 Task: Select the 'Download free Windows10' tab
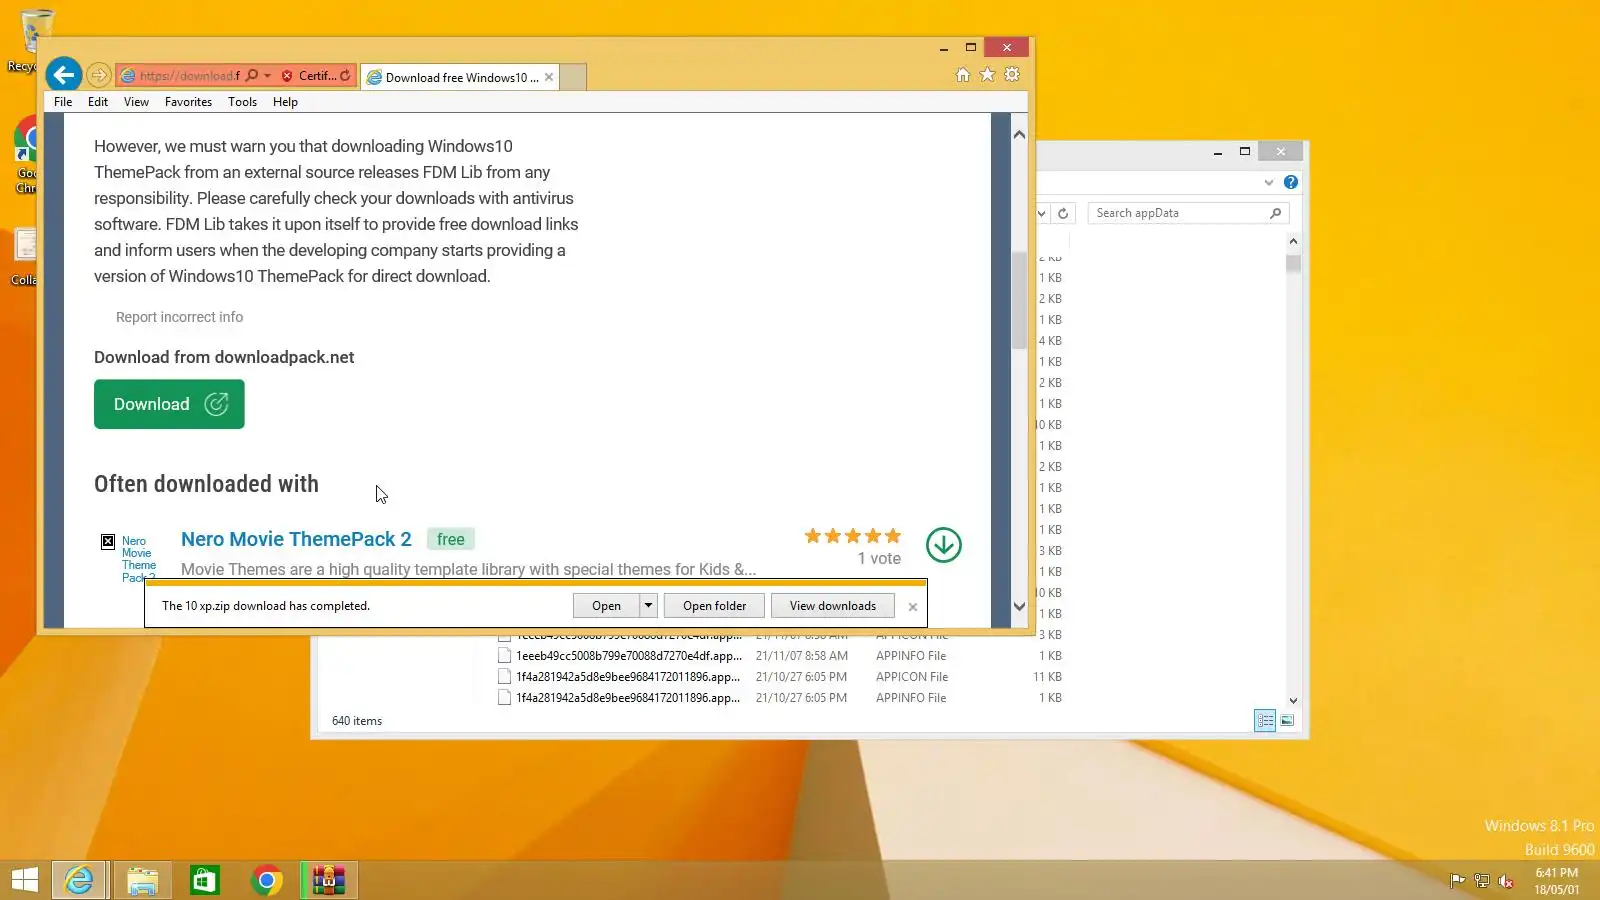pos(461,77)
